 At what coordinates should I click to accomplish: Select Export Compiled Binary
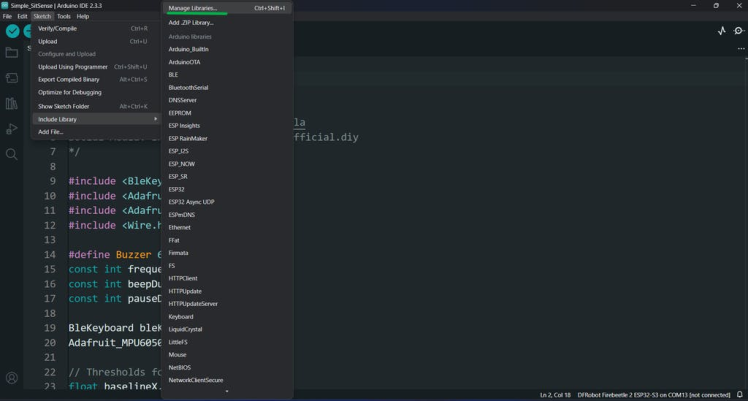[x=95, y=80]
